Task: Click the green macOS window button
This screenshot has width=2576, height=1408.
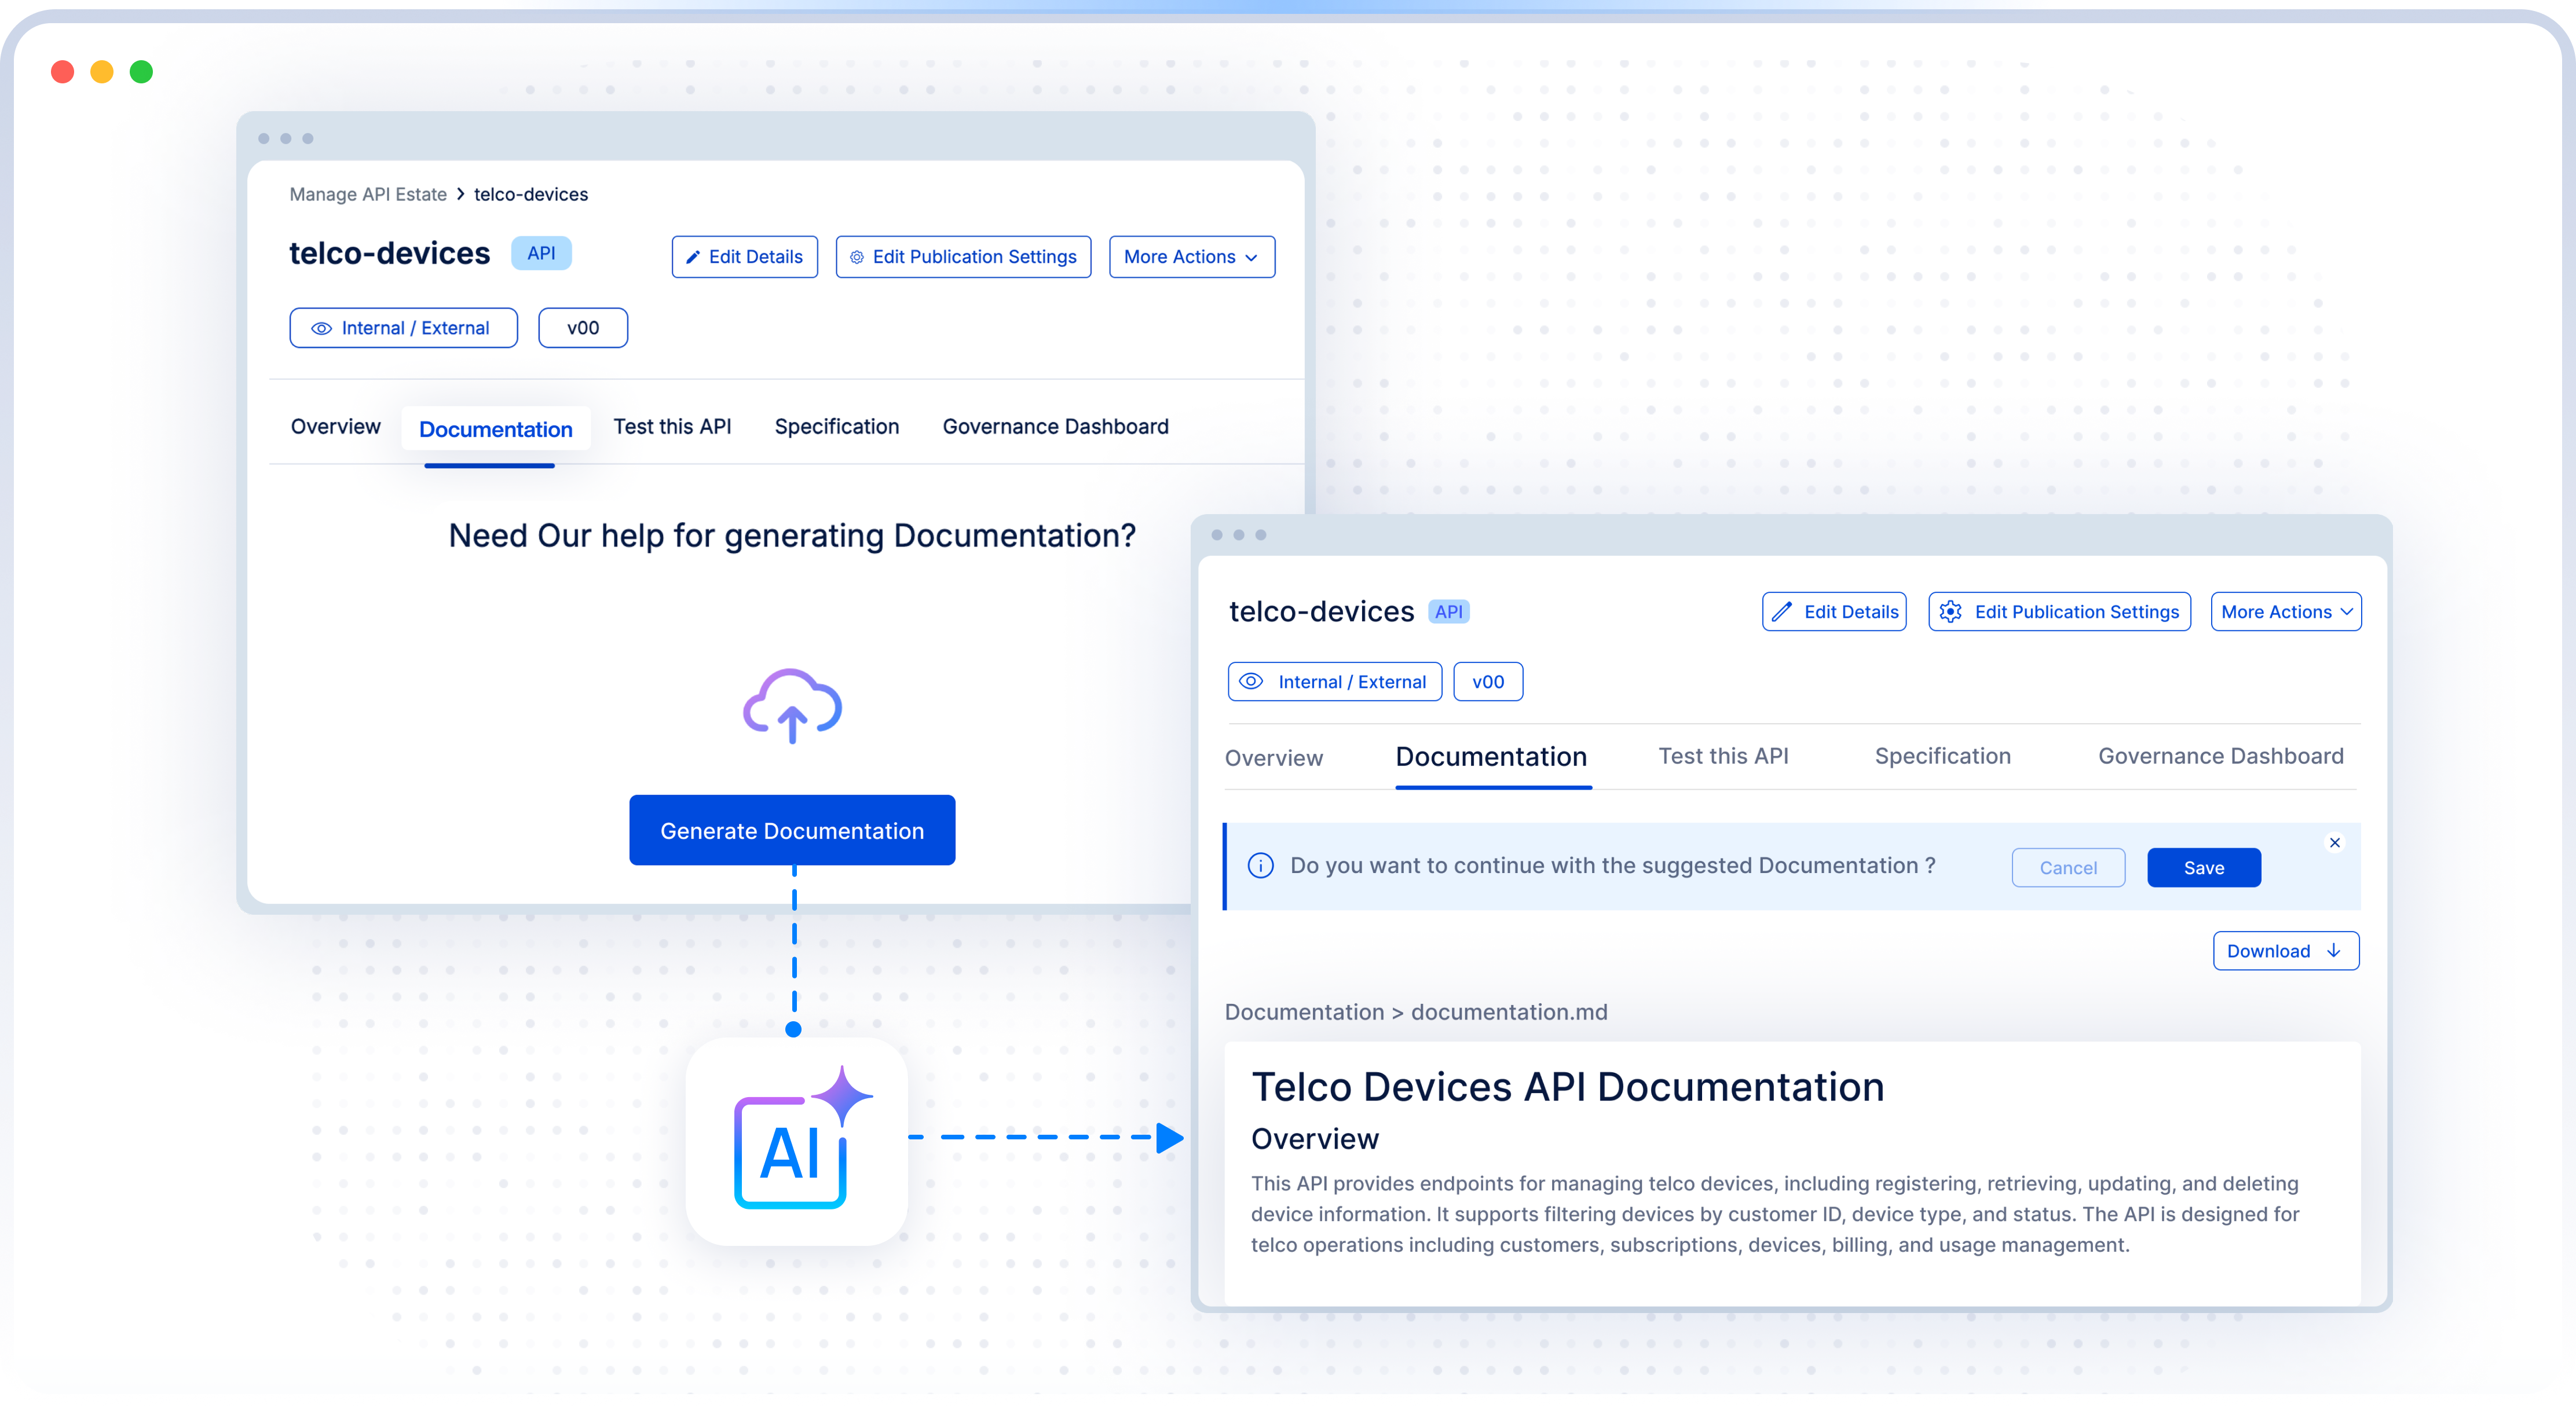Action: pos(141,72)
